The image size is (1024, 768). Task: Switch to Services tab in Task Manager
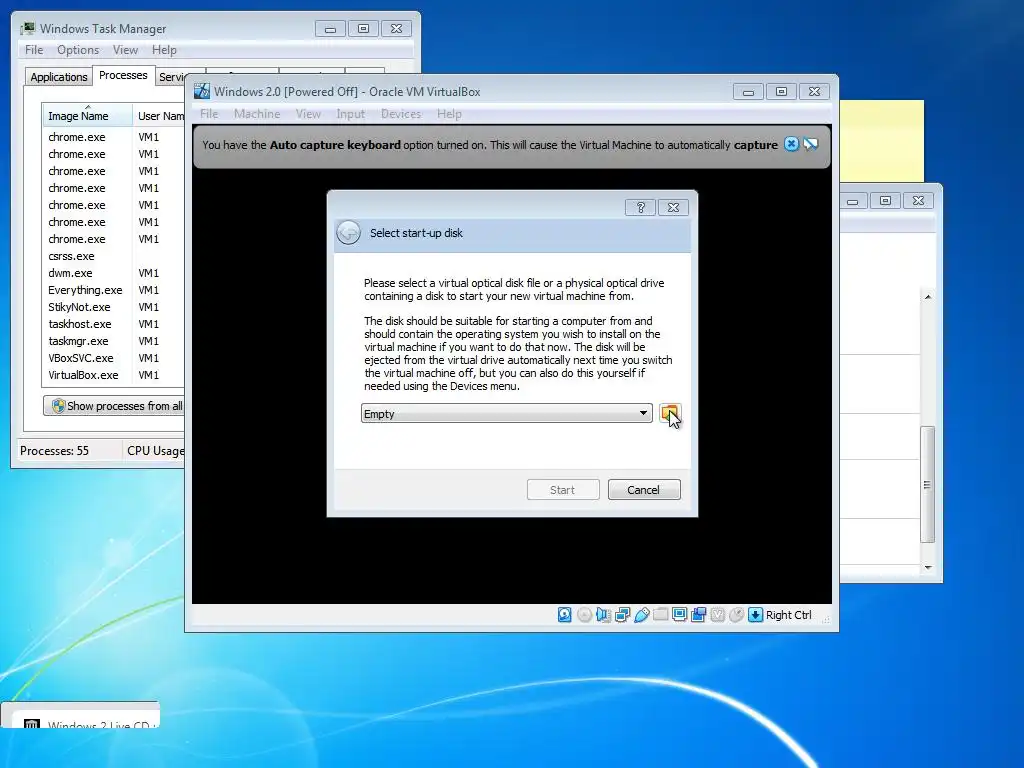tap(171, 76)
